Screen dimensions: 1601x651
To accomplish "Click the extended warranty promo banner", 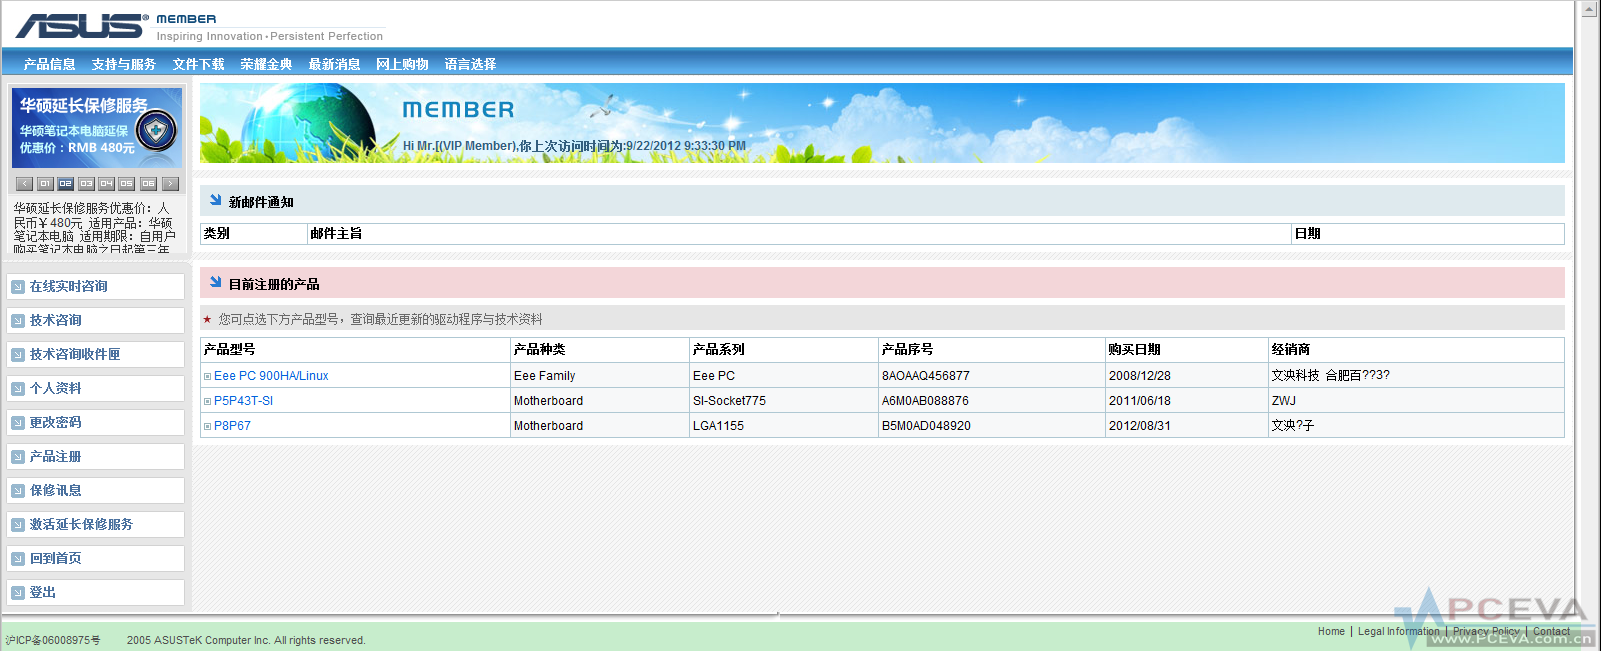I will coord(97,127).
